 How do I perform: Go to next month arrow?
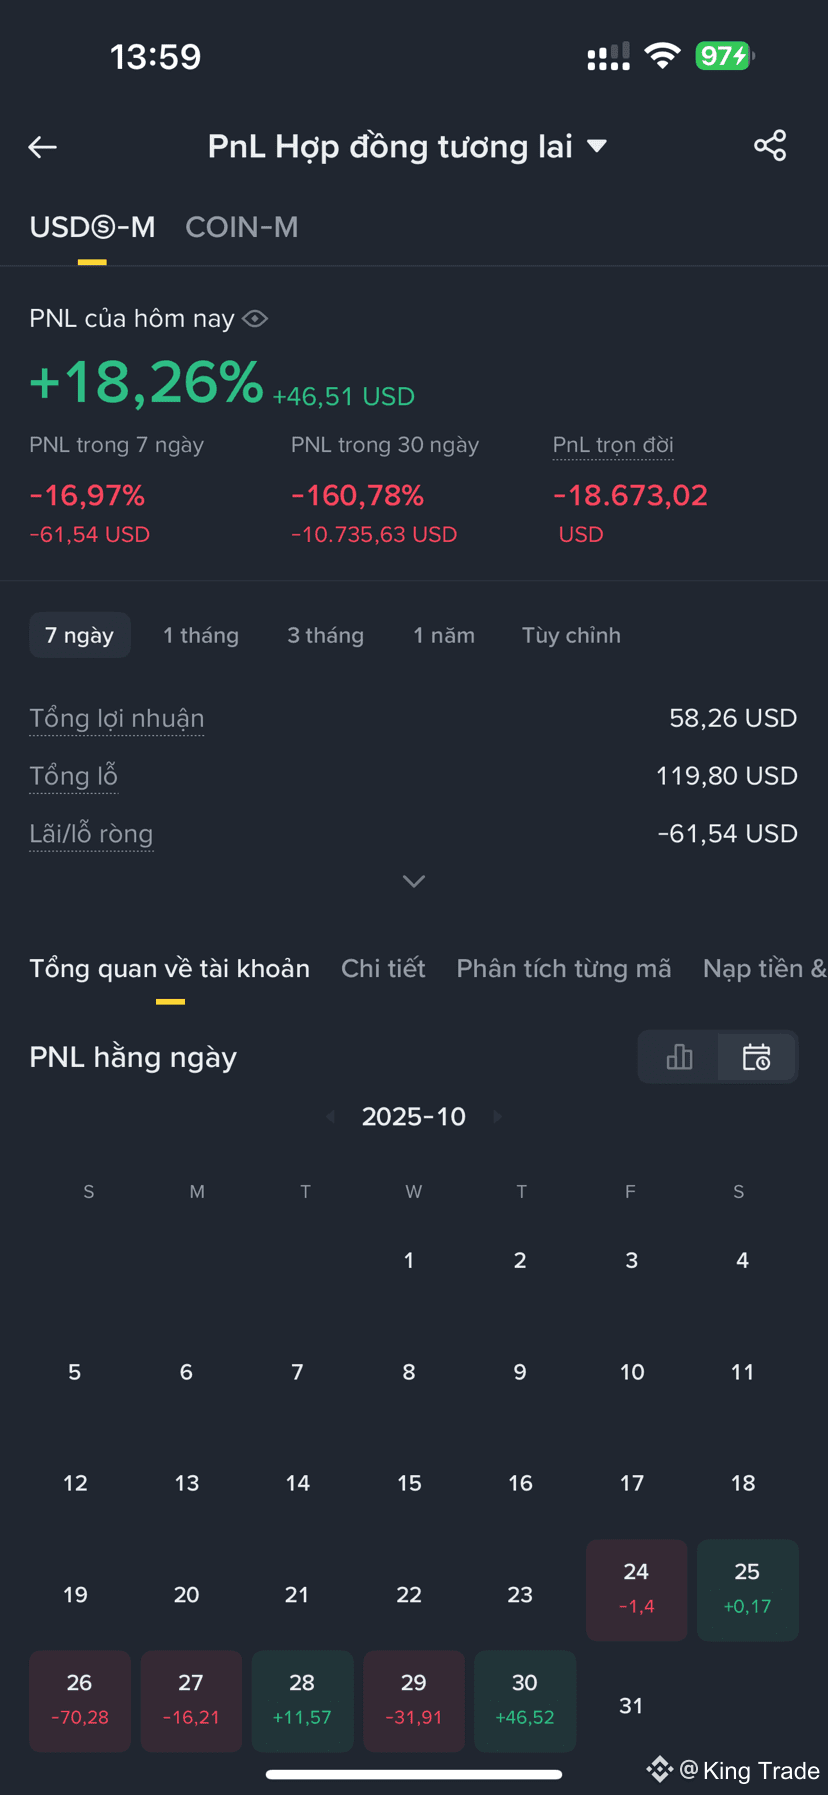(497, 1116)
